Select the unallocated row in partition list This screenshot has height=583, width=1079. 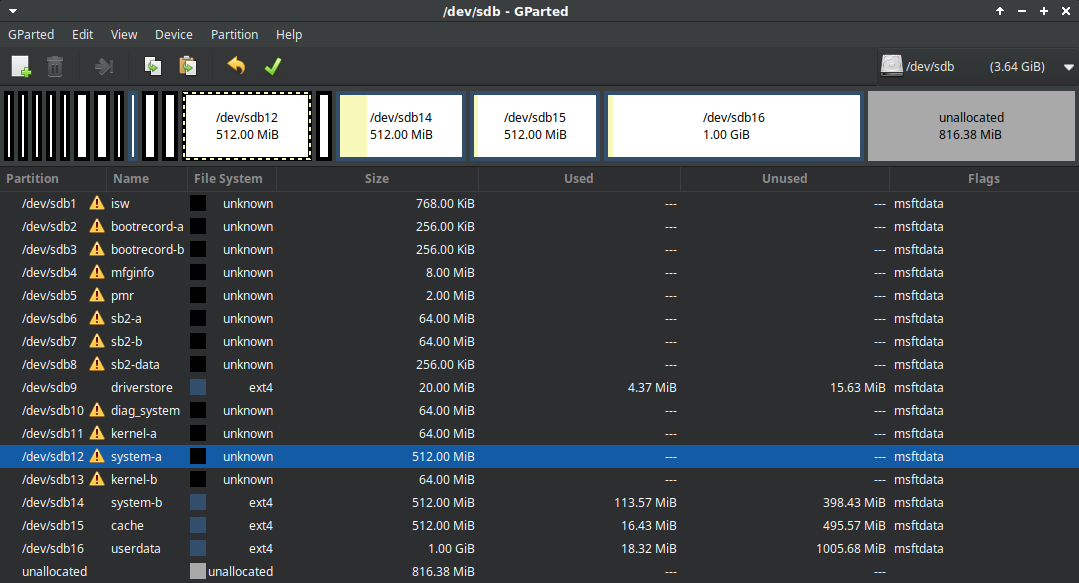click(540, 571)
